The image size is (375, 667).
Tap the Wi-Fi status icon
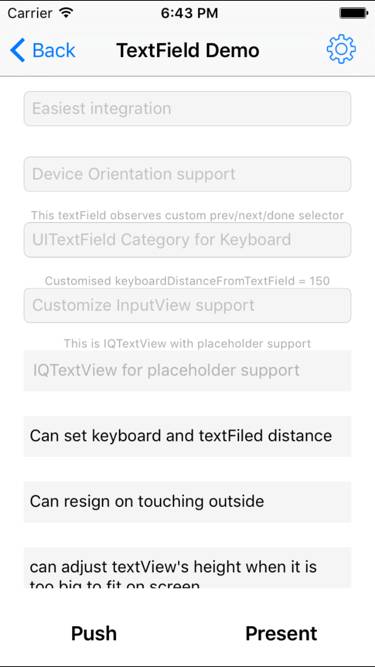[66, 13]
